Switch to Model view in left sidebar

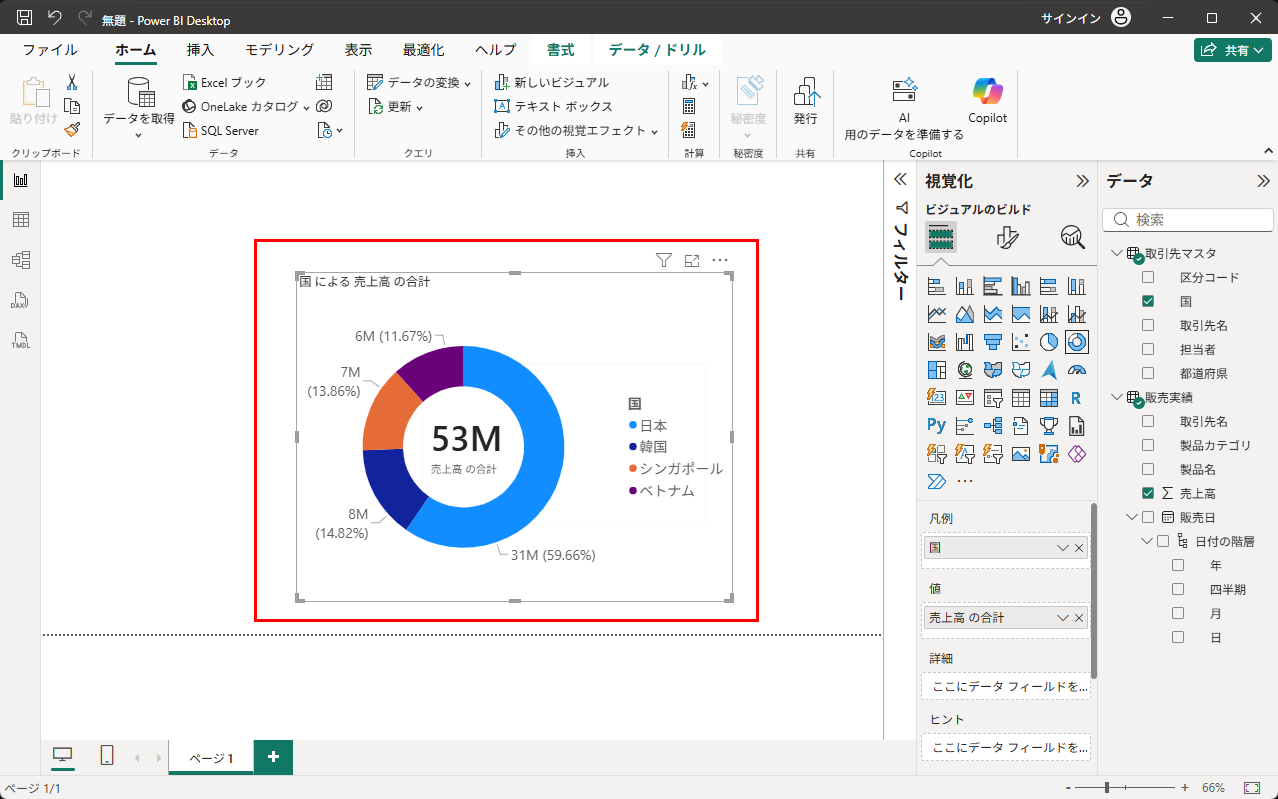point(20,260)
